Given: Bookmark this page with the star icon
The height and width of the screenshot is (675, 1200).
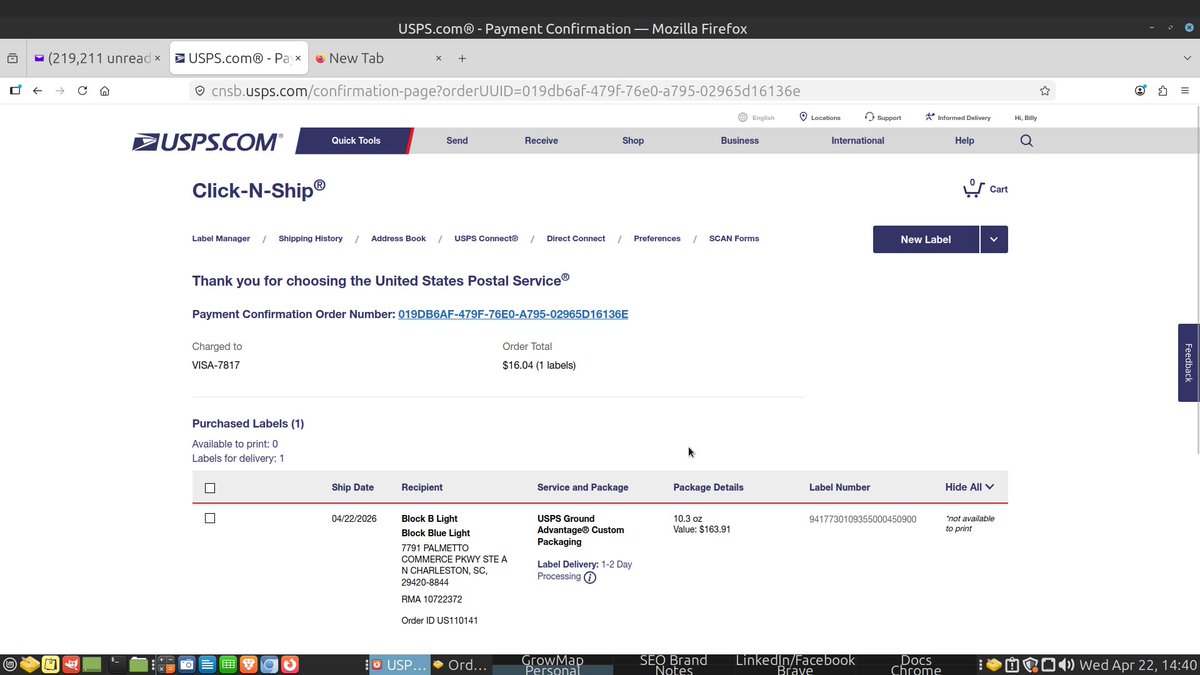Looking at the screenshot, I should click(1045, 90).
